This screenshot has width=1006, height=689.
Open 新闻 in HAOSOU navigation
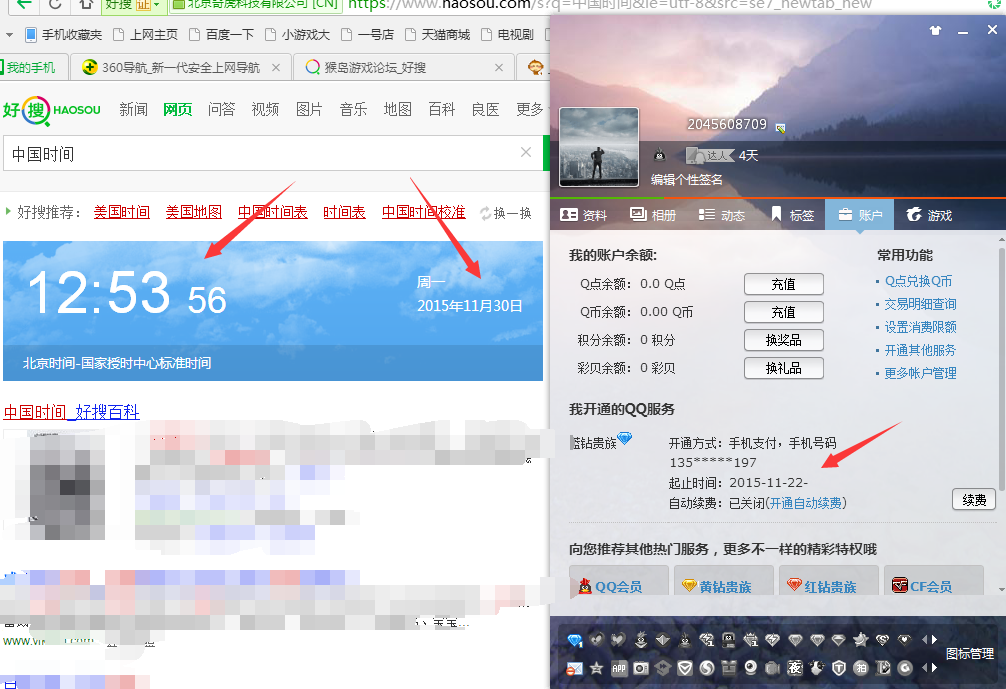coord(133,110)
